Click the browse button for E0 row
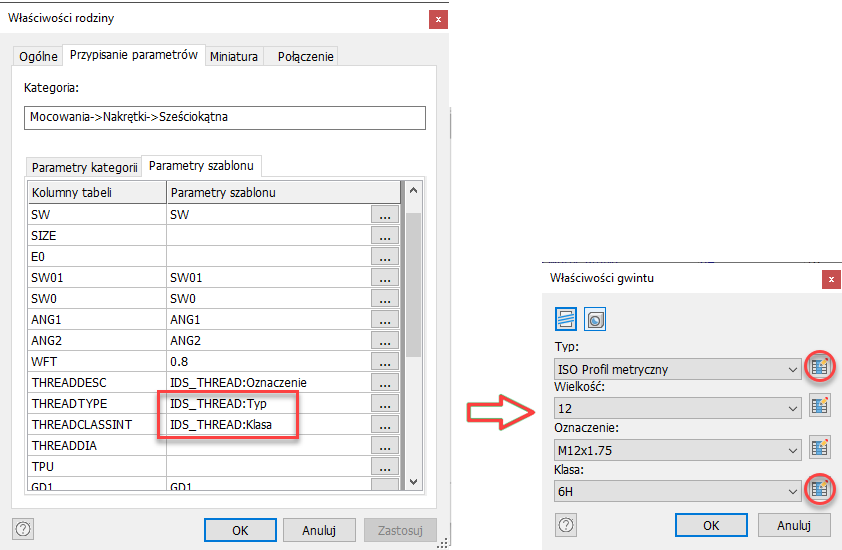842x550 pixels. pyautogui.click(x=385, y=256)
